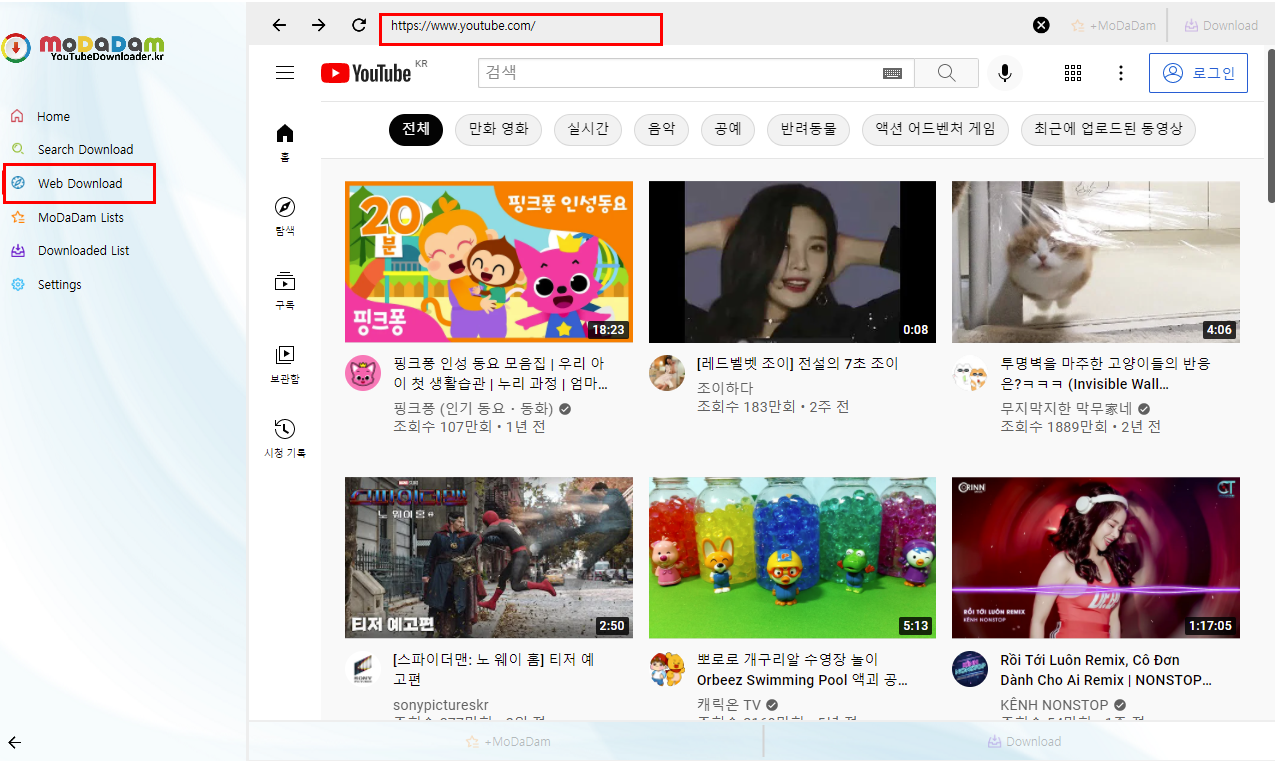
Task: Open Search Download page
Action: [x=85, y=149]
